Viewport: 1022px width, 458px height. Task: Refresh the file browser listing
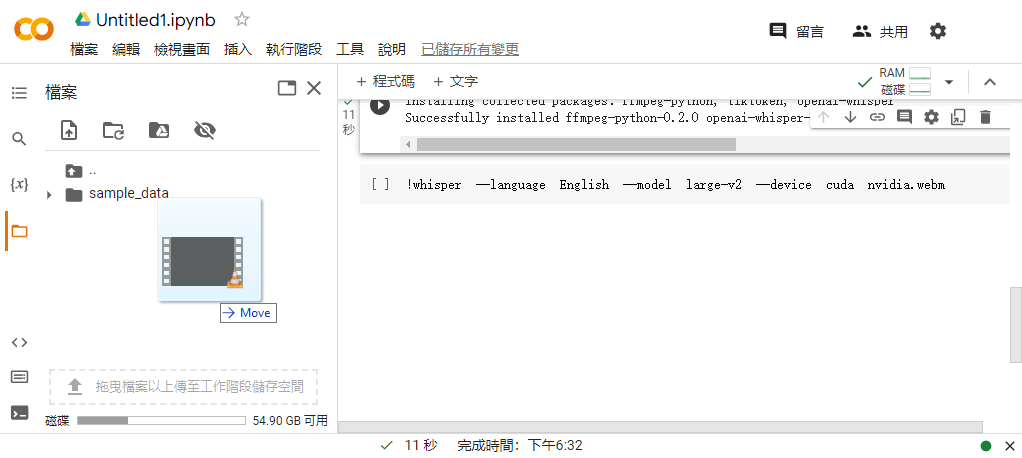click(113, 130)
